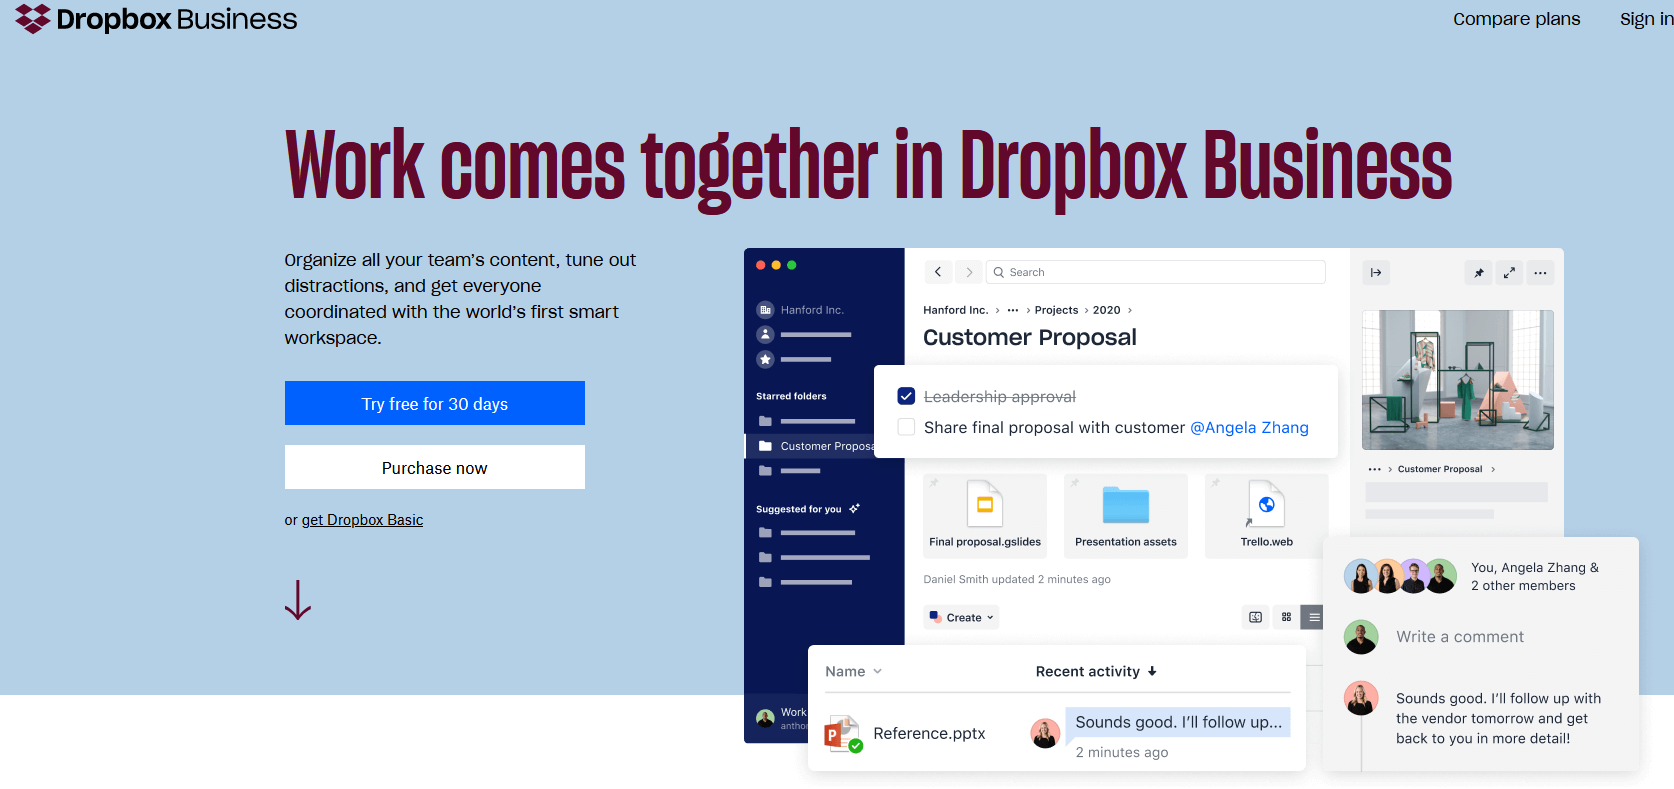Uncheck the Leadership approval checkbox
The height and width of the screenshot is (789, 1674).
tap(906, 397)
